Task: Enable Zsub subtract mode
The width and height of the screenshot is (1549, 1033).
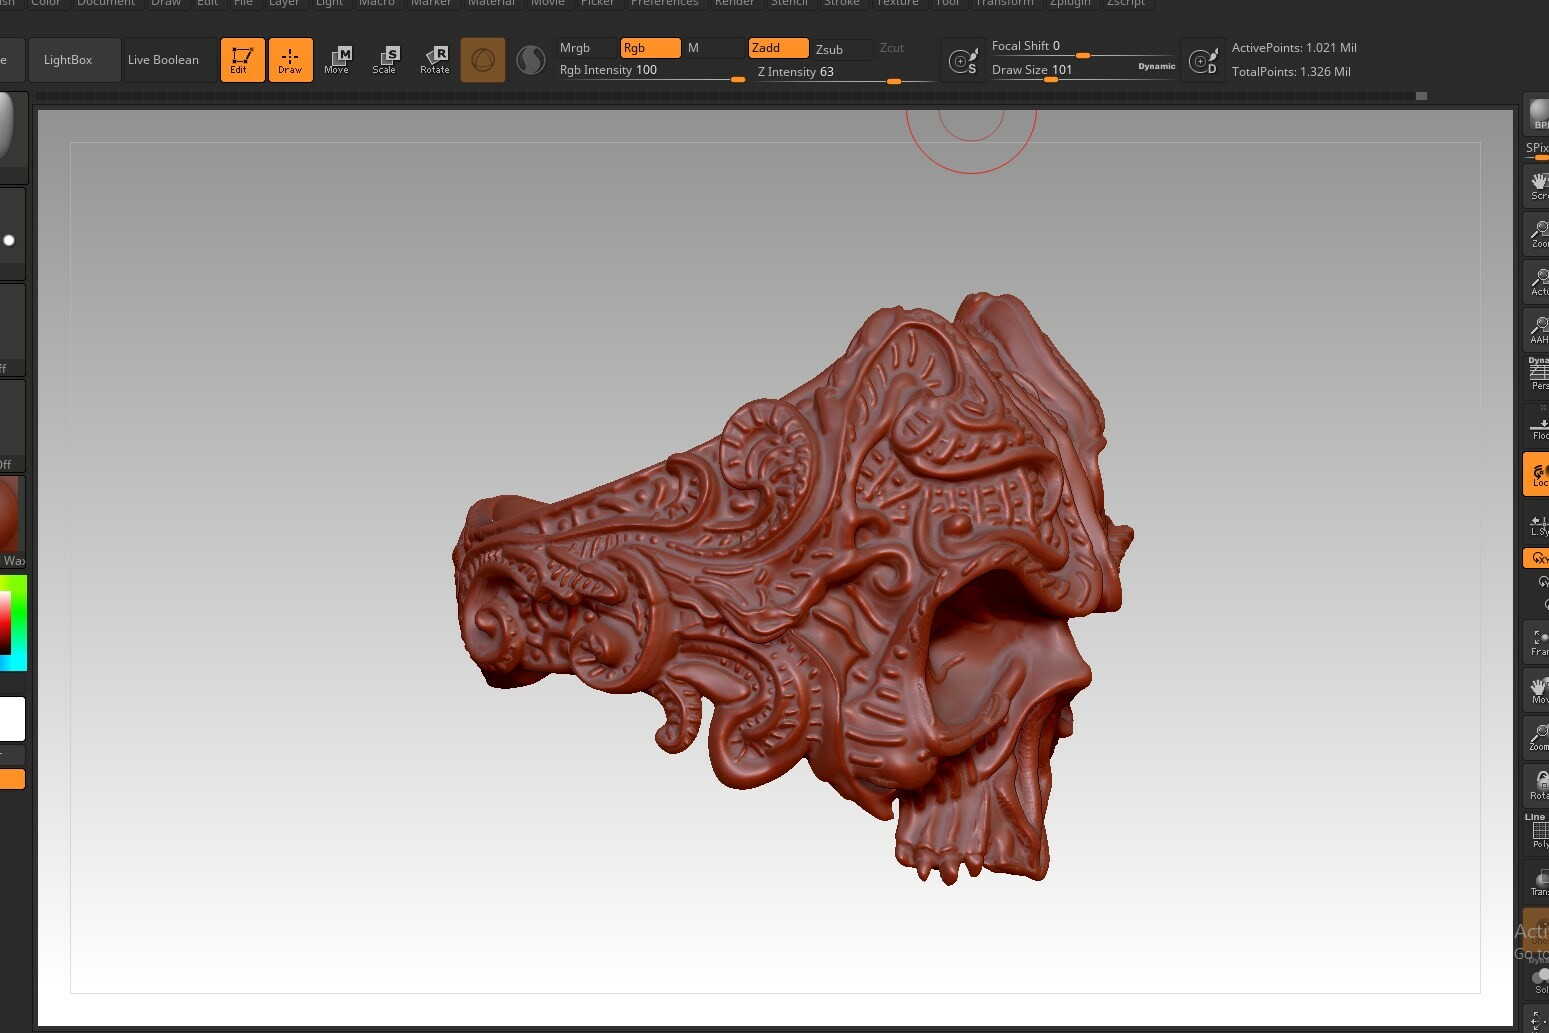Action: (x=842, y=49)
